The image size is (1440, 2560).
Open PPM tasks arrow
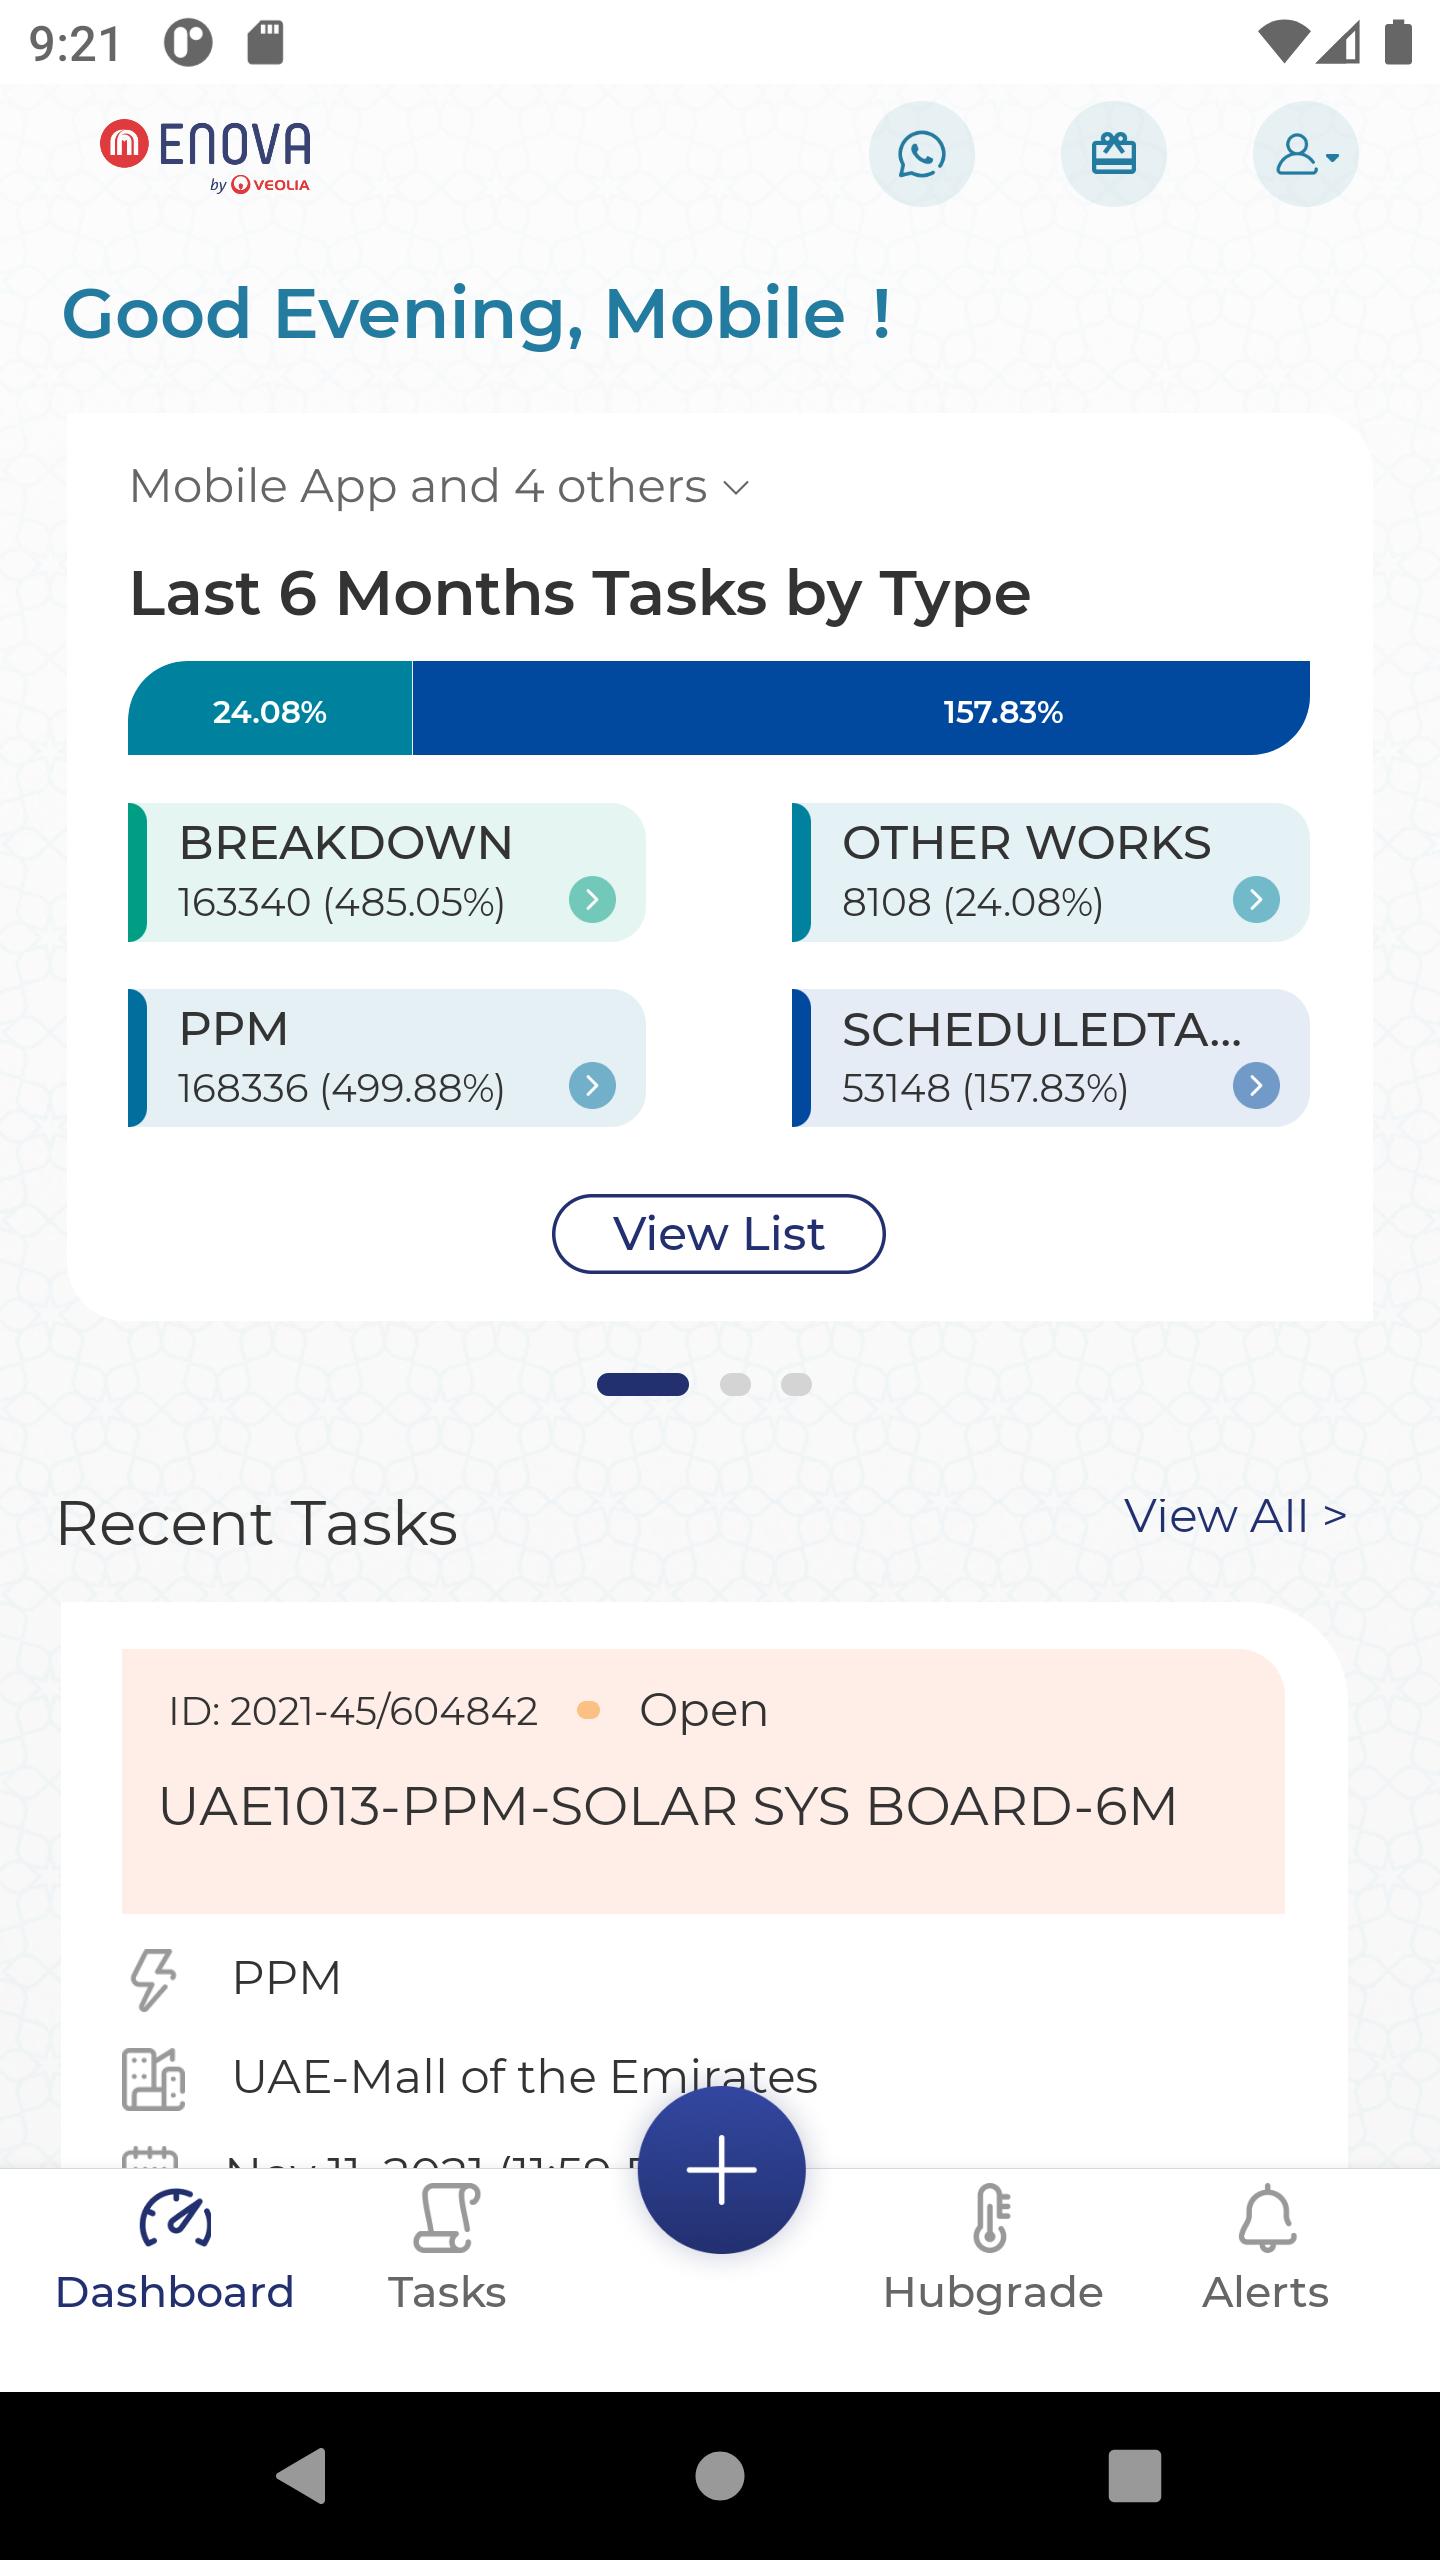pyautogui.click(x=592, y=1086)
